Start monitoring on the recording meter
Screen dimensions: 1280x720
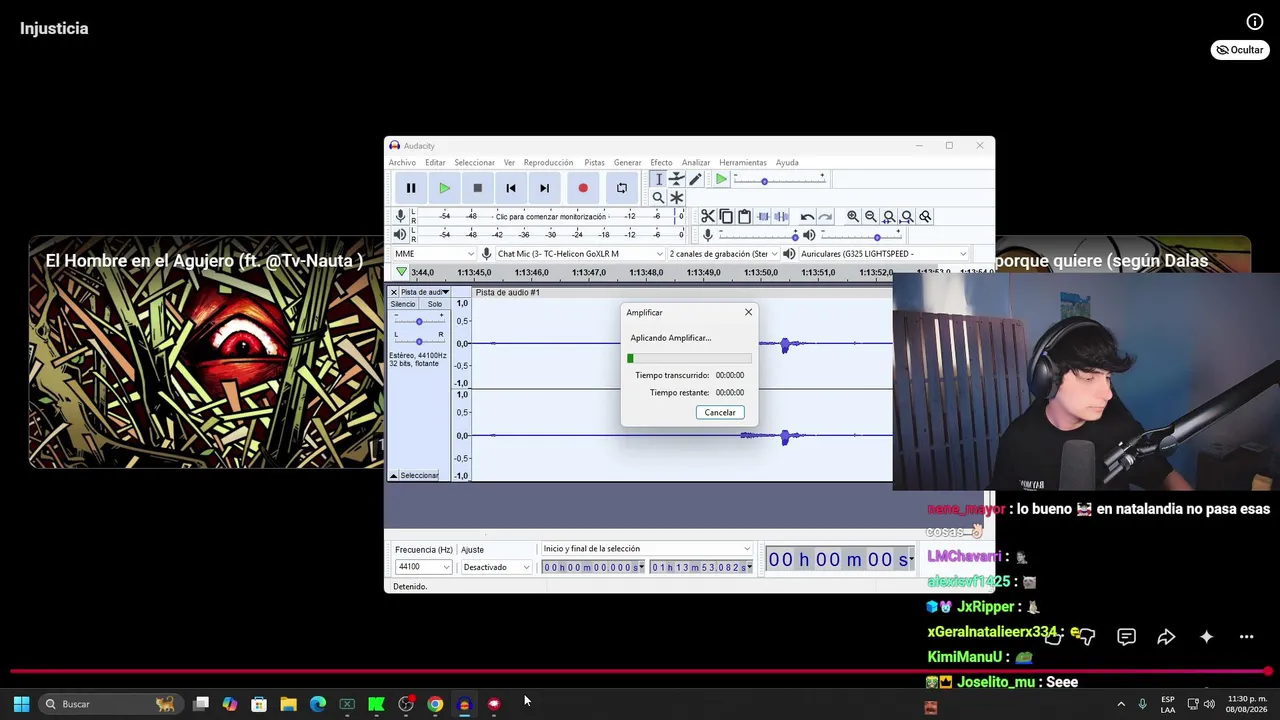point(551,216)
